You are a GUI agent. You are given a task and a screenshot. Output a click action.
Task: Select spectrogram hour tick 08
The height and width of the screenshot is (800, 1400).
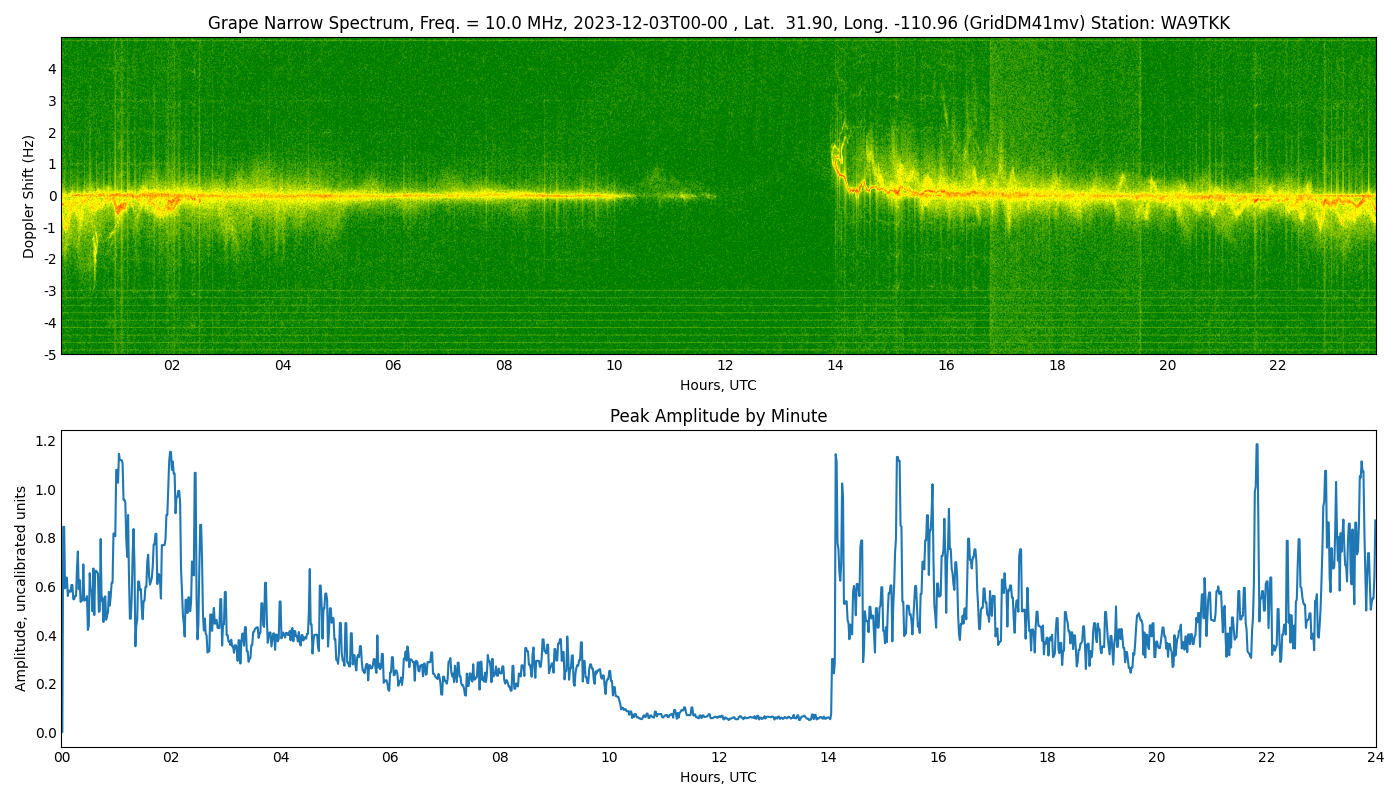coord(504,366)
